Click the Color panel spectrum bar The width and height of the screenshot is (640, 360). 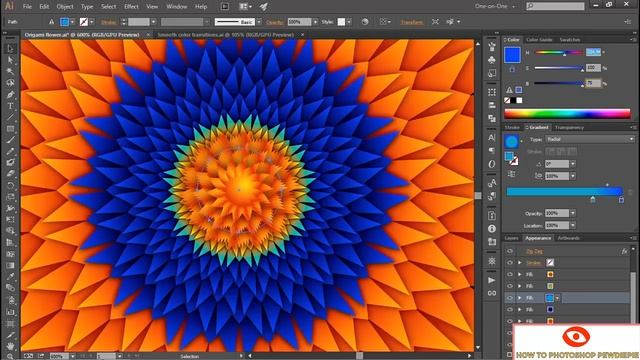coord(567,113)
